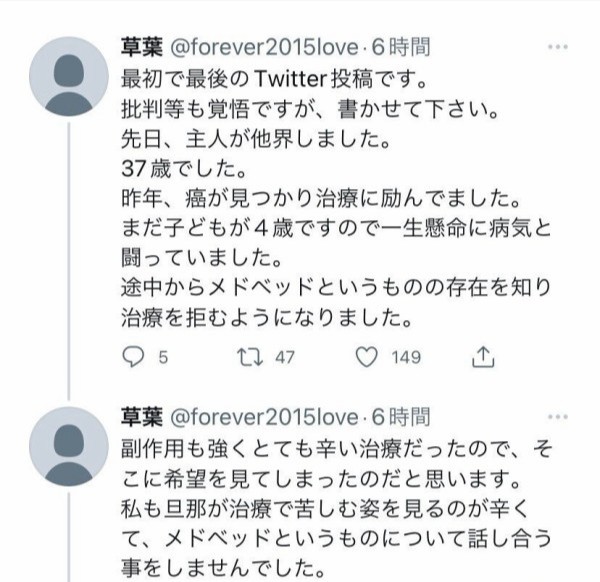Click the 草葉 display name on second tweet

click(138, 414)
